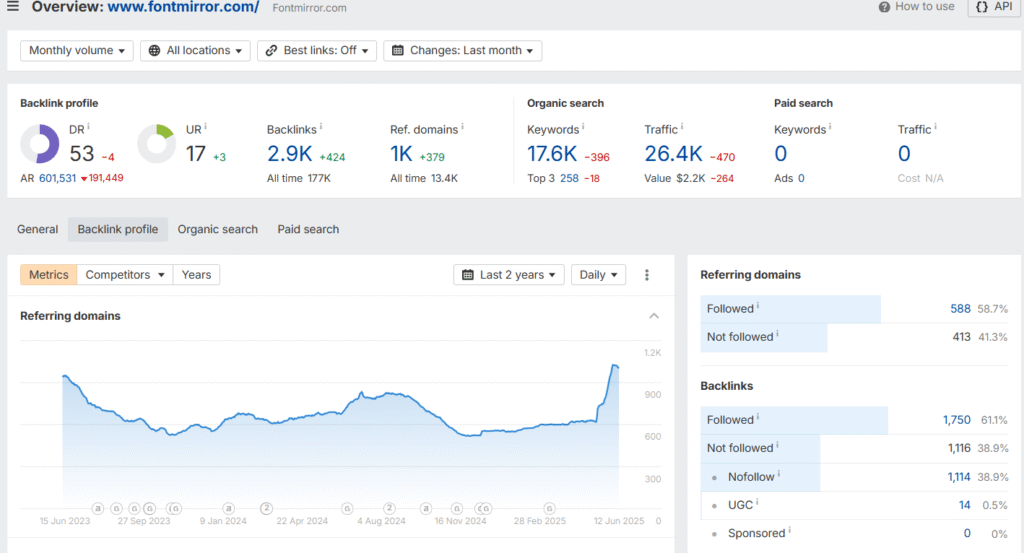1024x553 pixels.
Task: Select the Metrics chart tab
Action: pos(48,275)
